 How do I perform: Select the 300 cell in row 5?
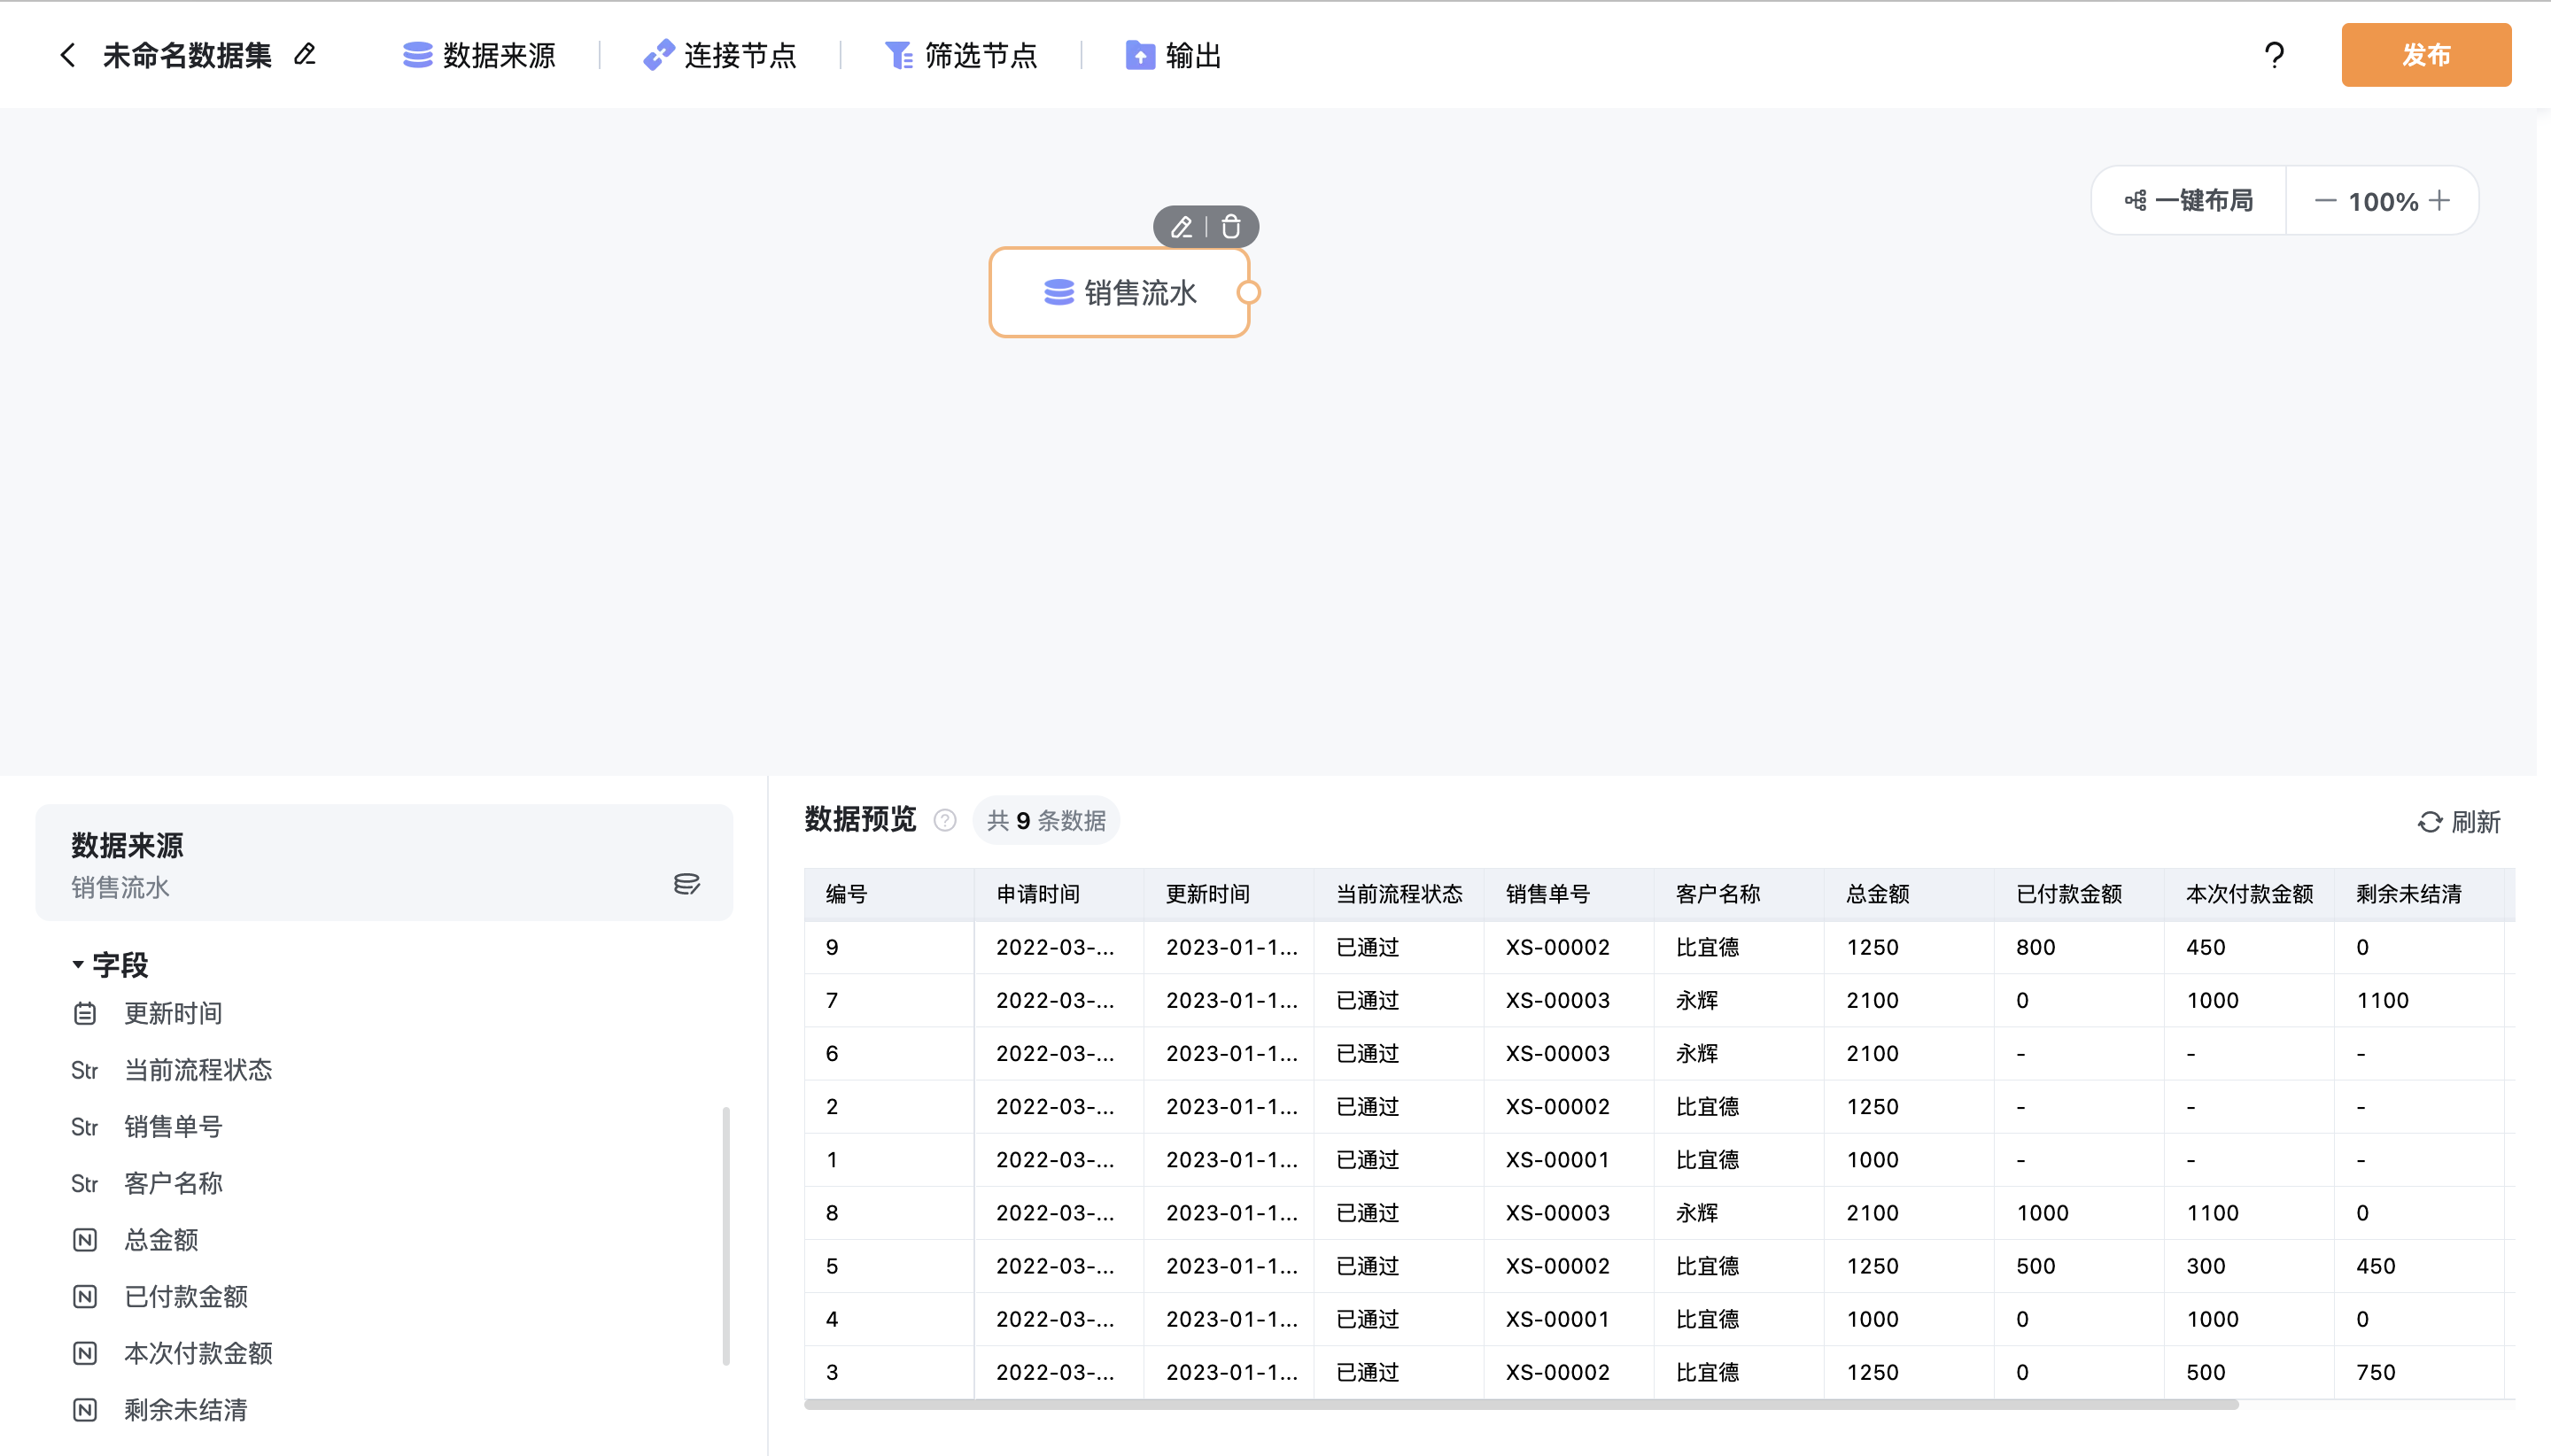tap(2249, 1266)
